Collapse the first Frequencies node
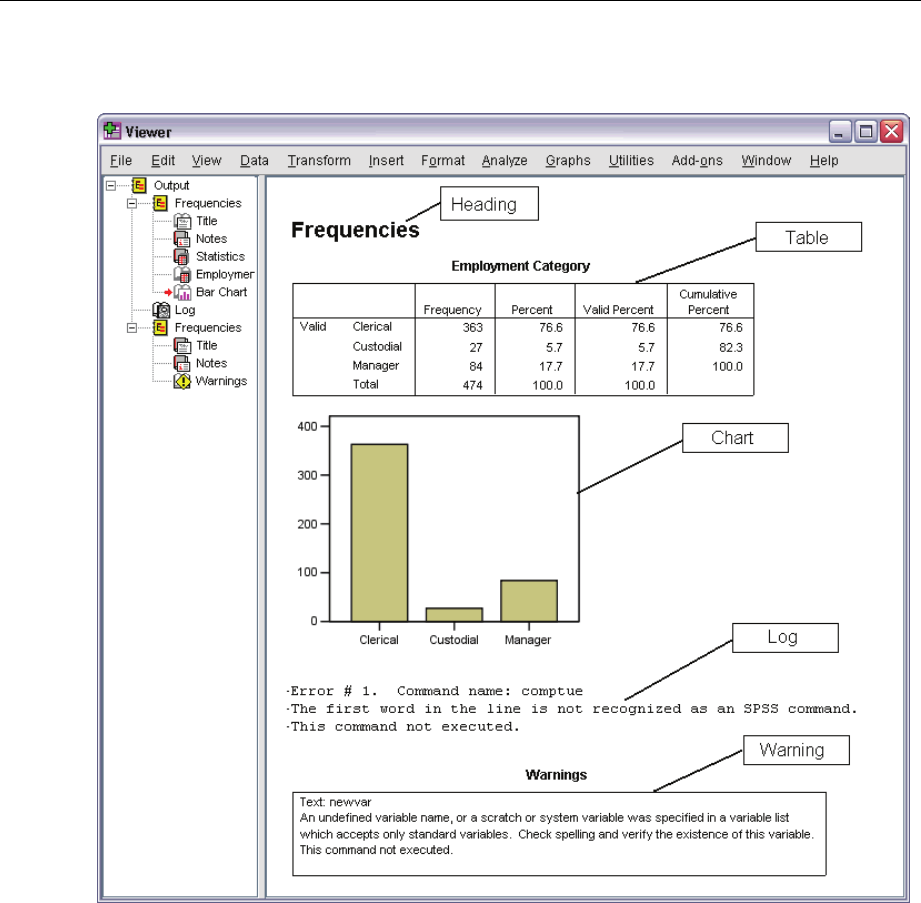 click(132, 203)
